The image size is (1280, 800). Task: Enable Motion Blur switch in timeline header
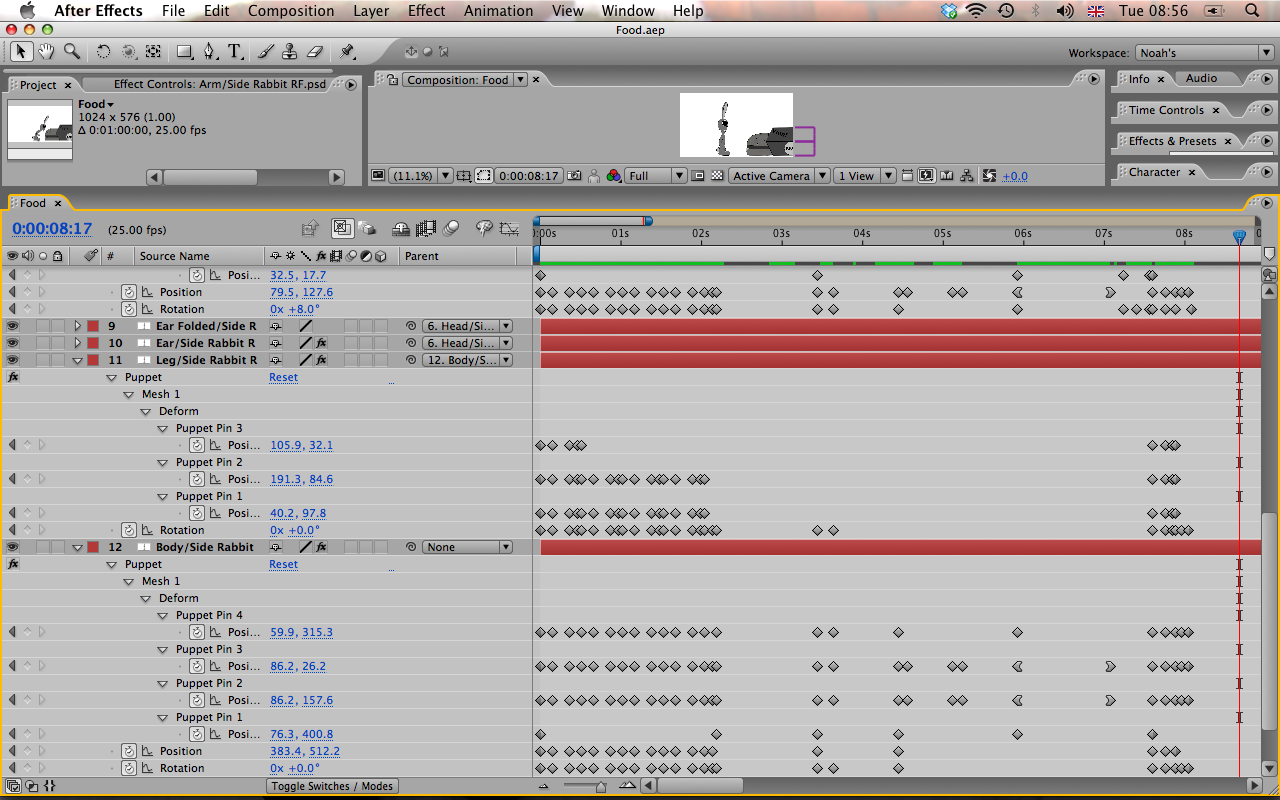pos(451,229)
